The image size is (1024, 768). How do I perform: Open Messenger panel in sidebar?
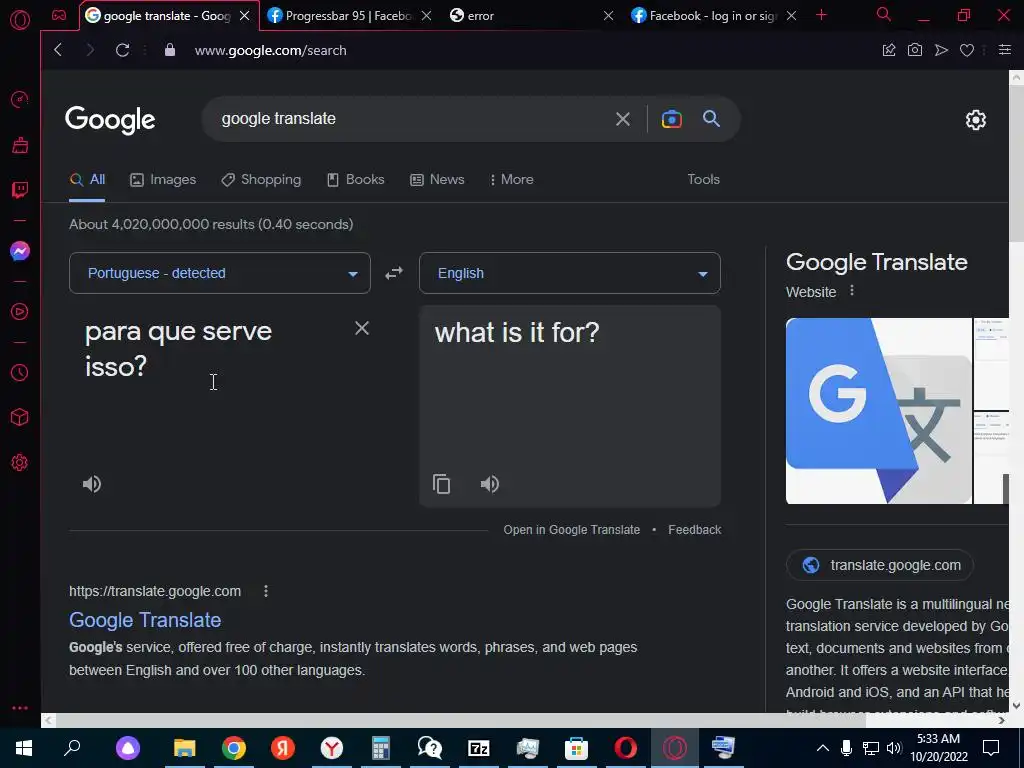(20, 251)
